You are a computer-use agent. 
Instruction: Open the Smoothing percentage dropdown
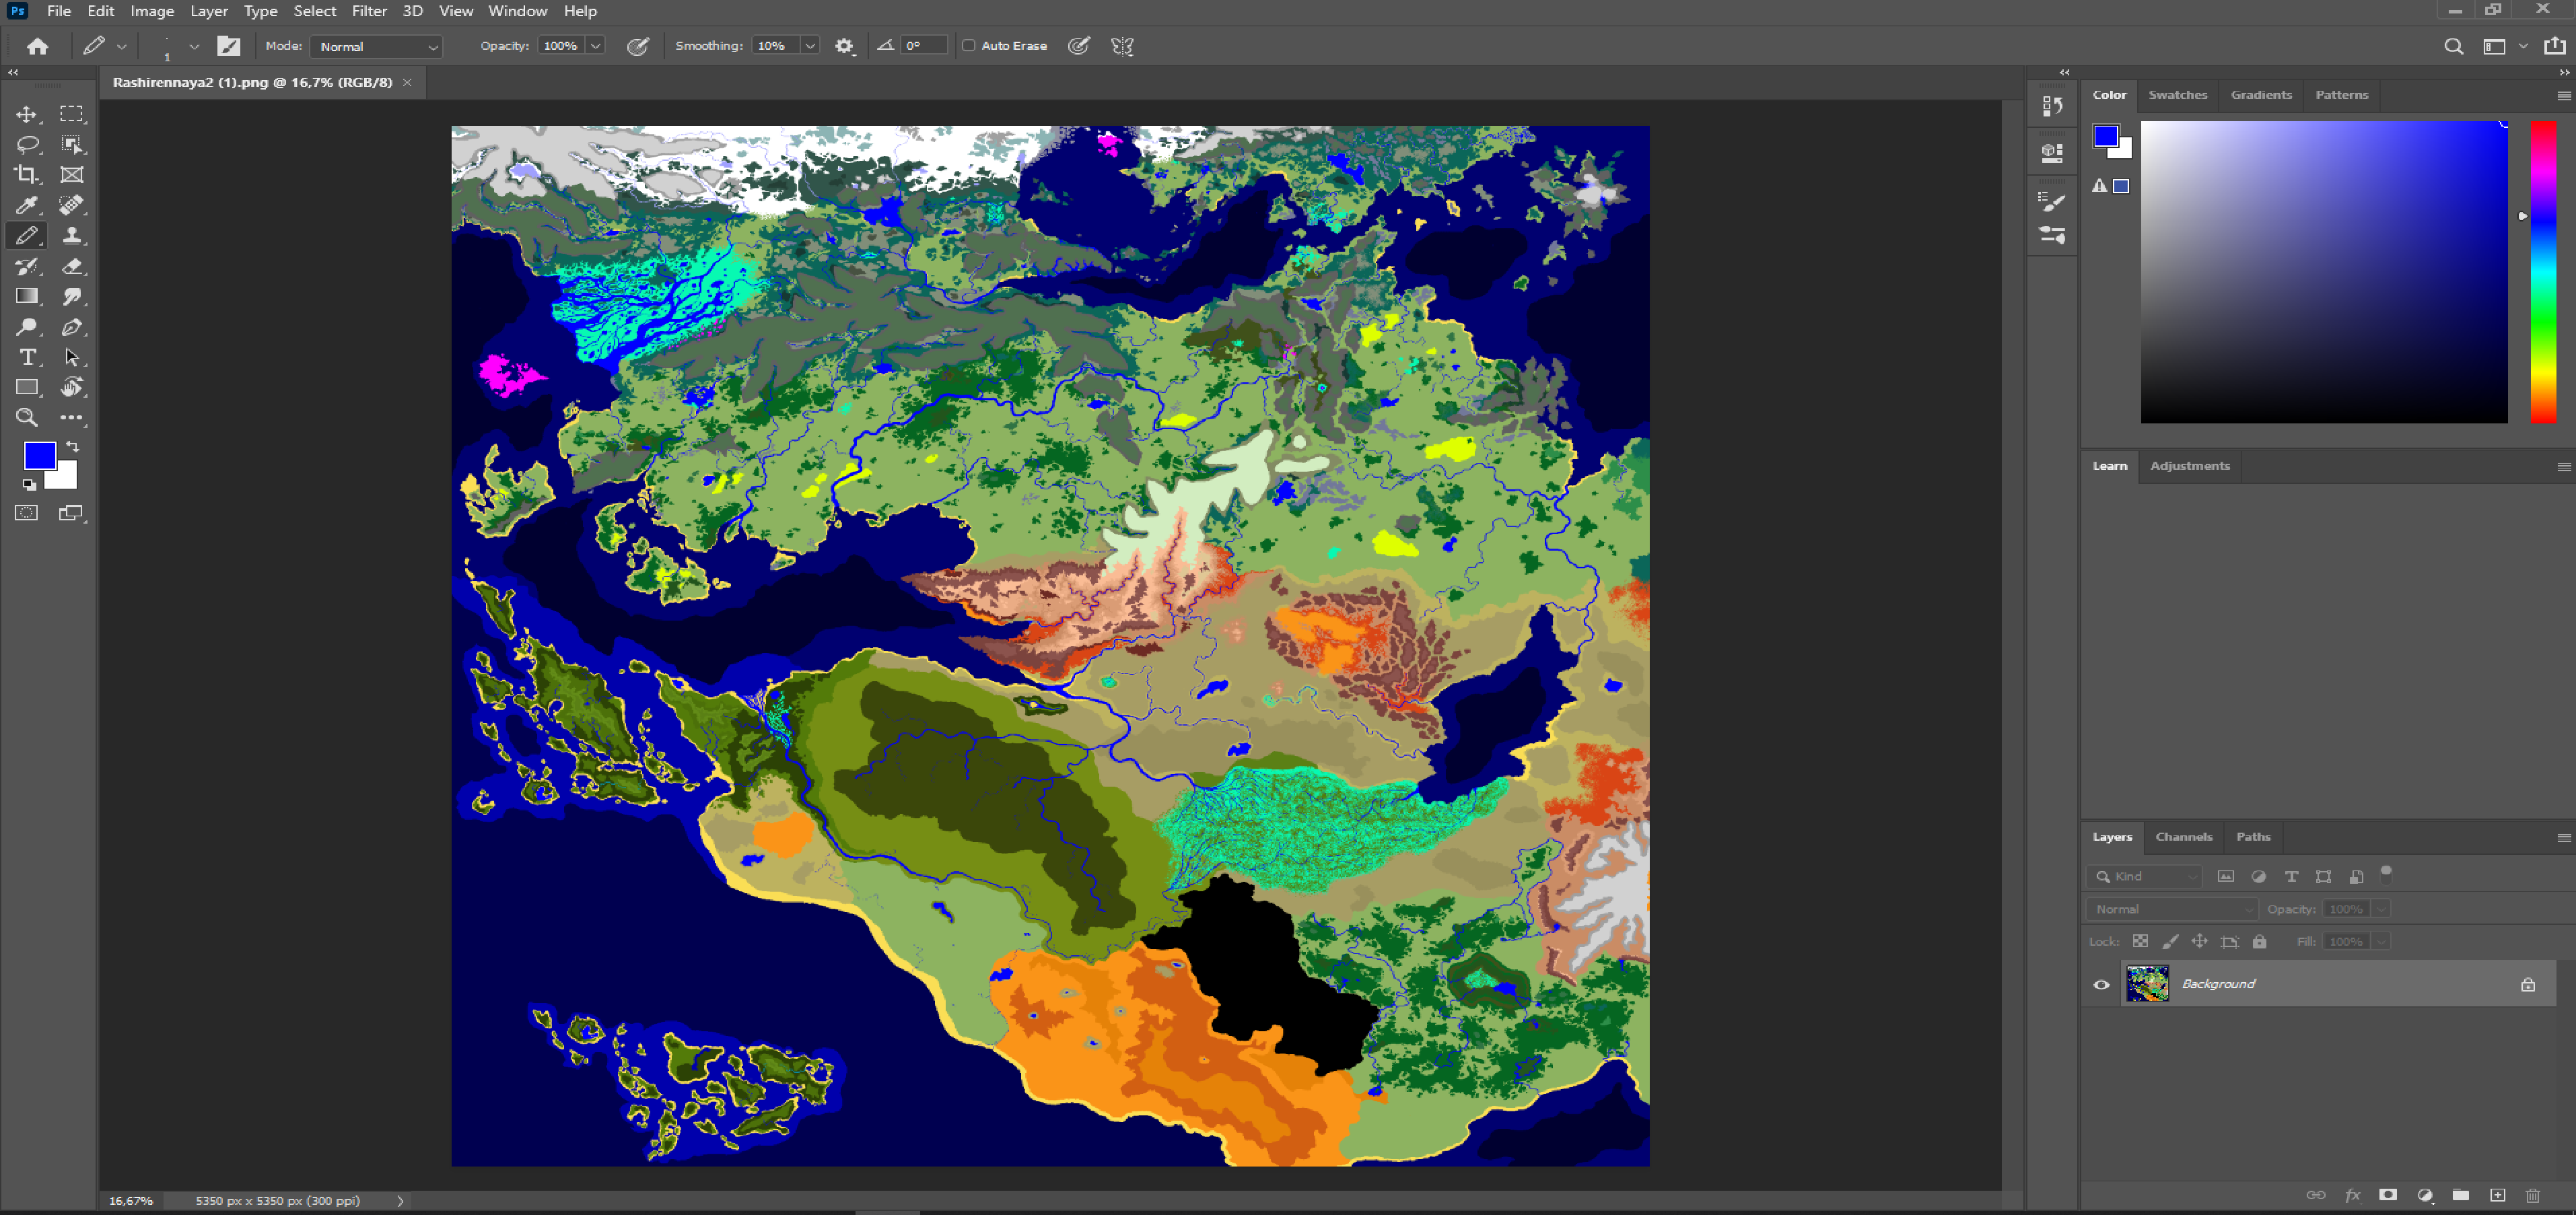point(810,46)
